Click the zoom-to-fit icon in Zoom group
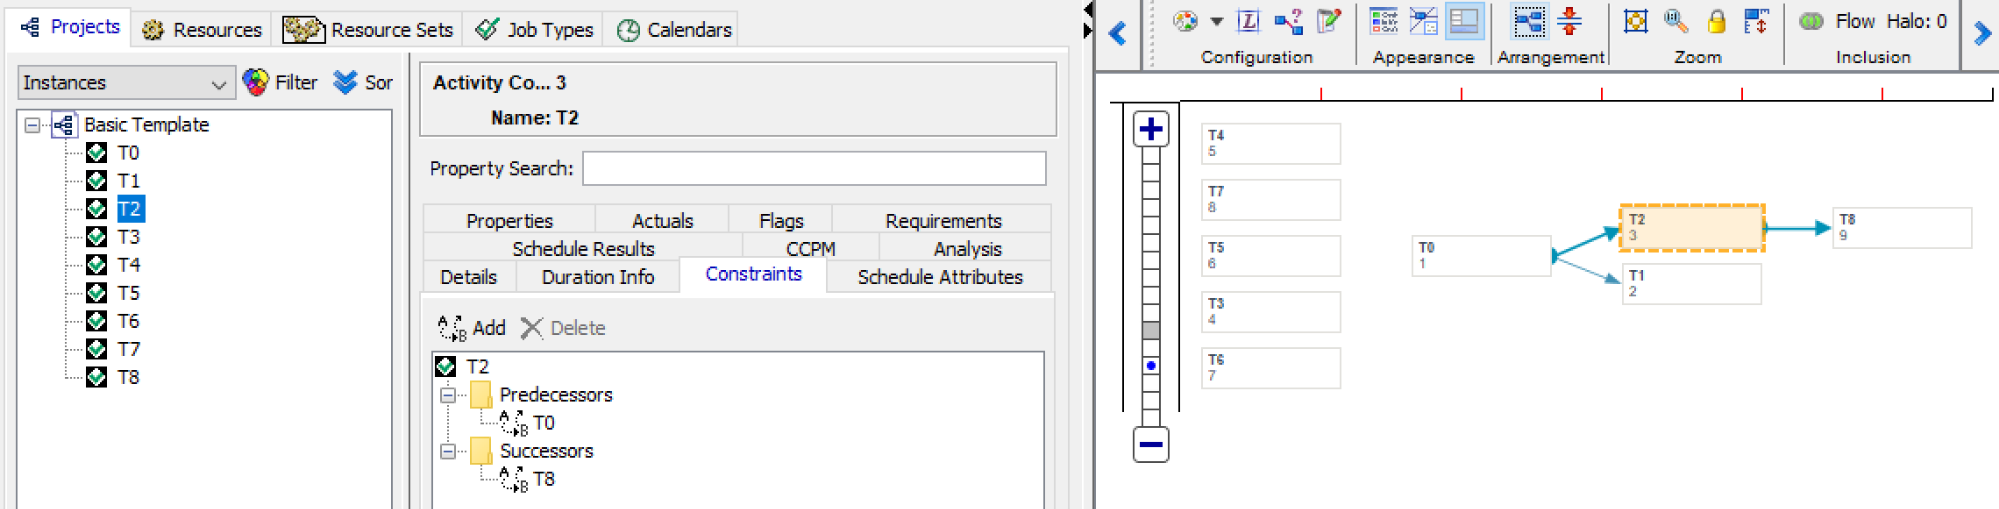Screen dimensions: 1999x509 coord(1636,21)
